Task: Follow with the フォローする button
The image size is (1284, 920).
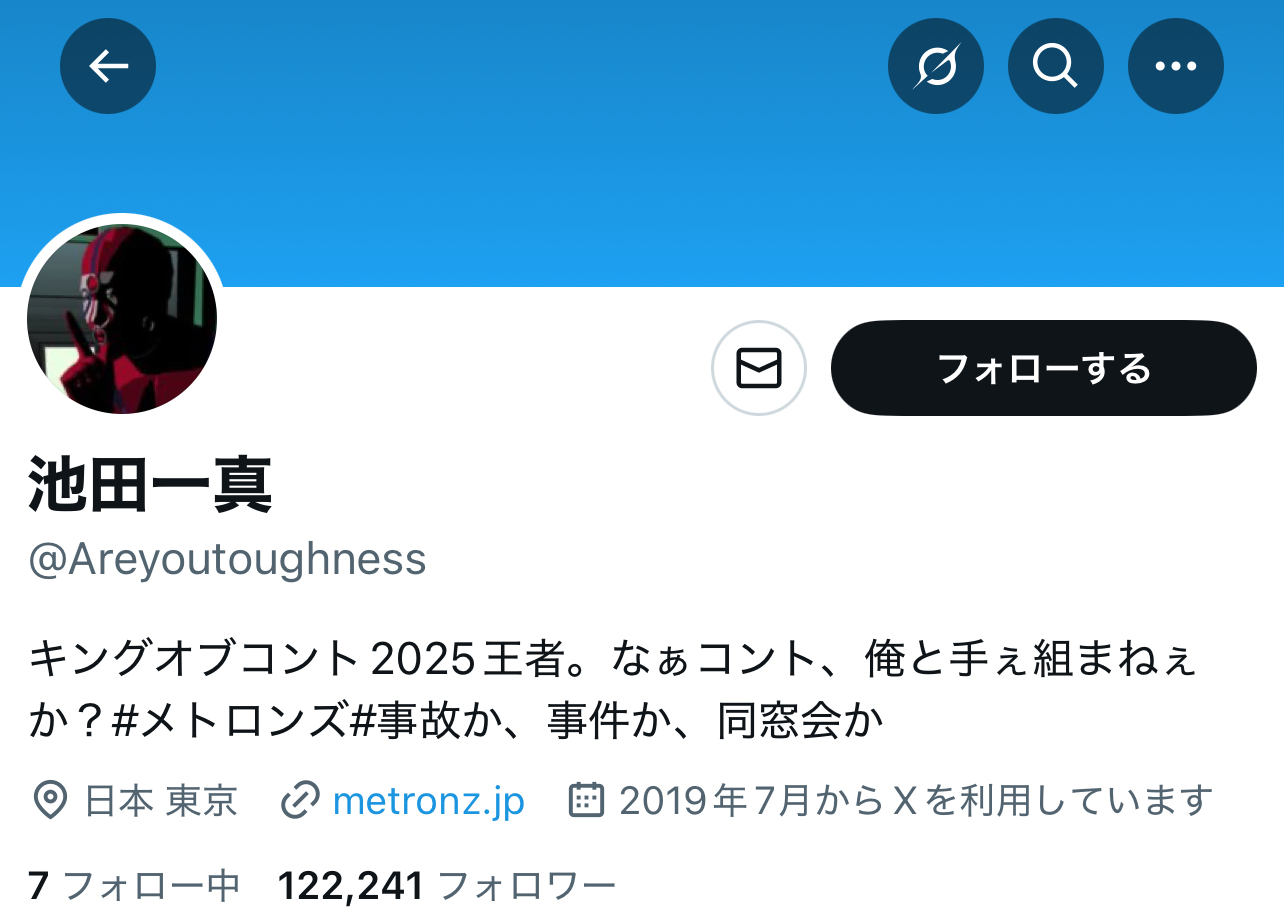Action: pyautogui.click(x=1044, y=368)
